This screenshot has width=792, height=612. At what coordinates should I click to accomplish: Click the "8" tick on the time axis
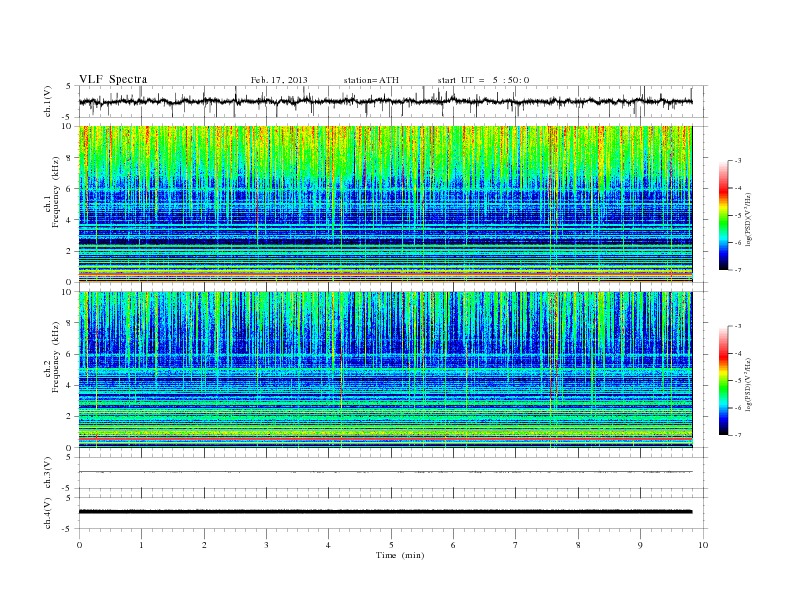click(x=578, y=545)
